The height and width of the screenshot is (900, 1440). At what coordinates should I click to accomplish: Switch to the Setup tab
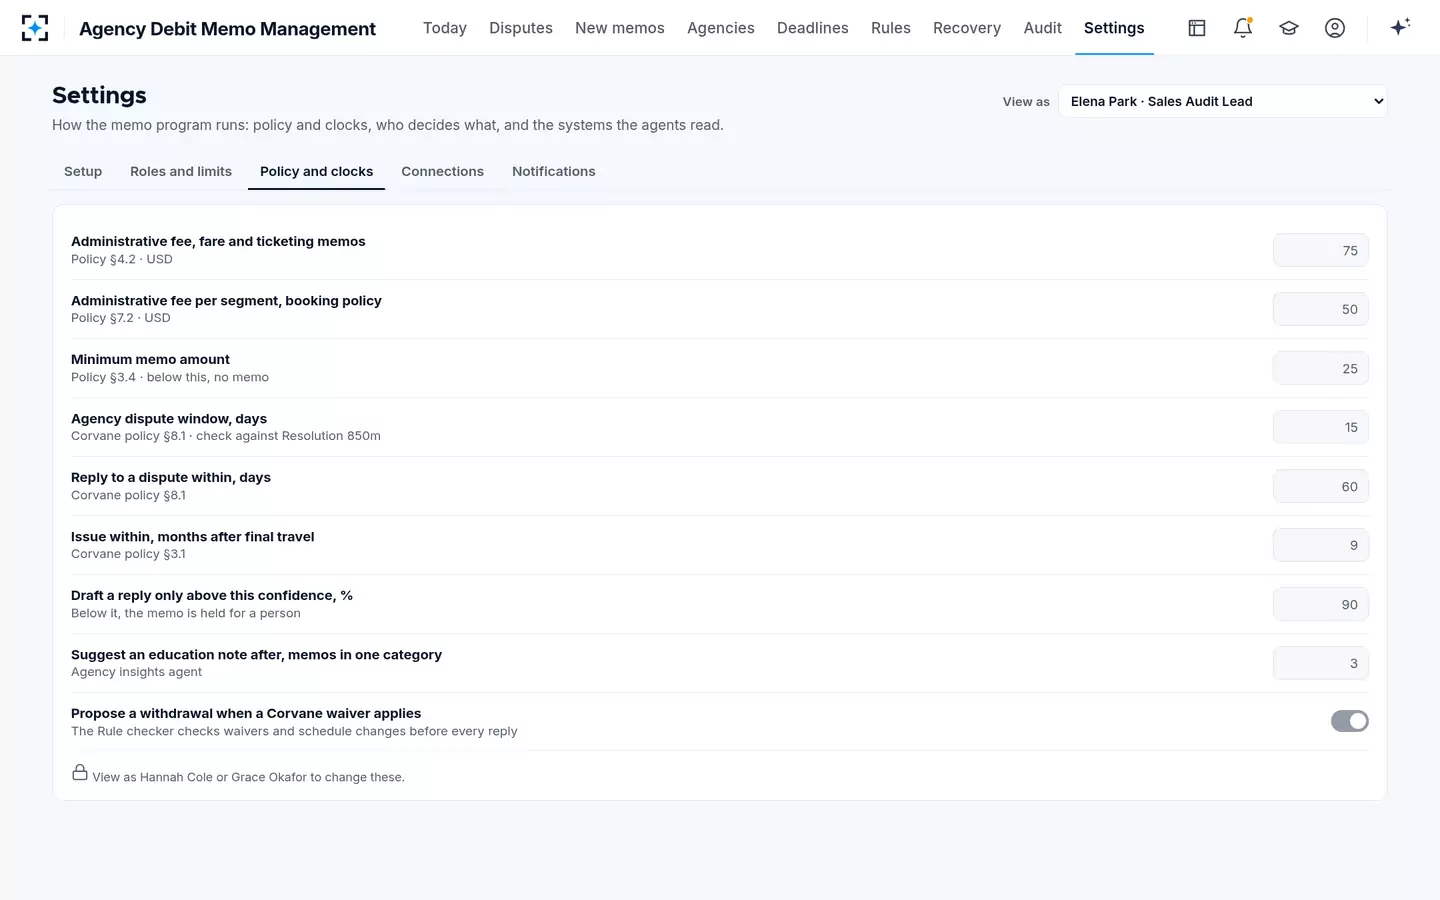coord(83,171)
